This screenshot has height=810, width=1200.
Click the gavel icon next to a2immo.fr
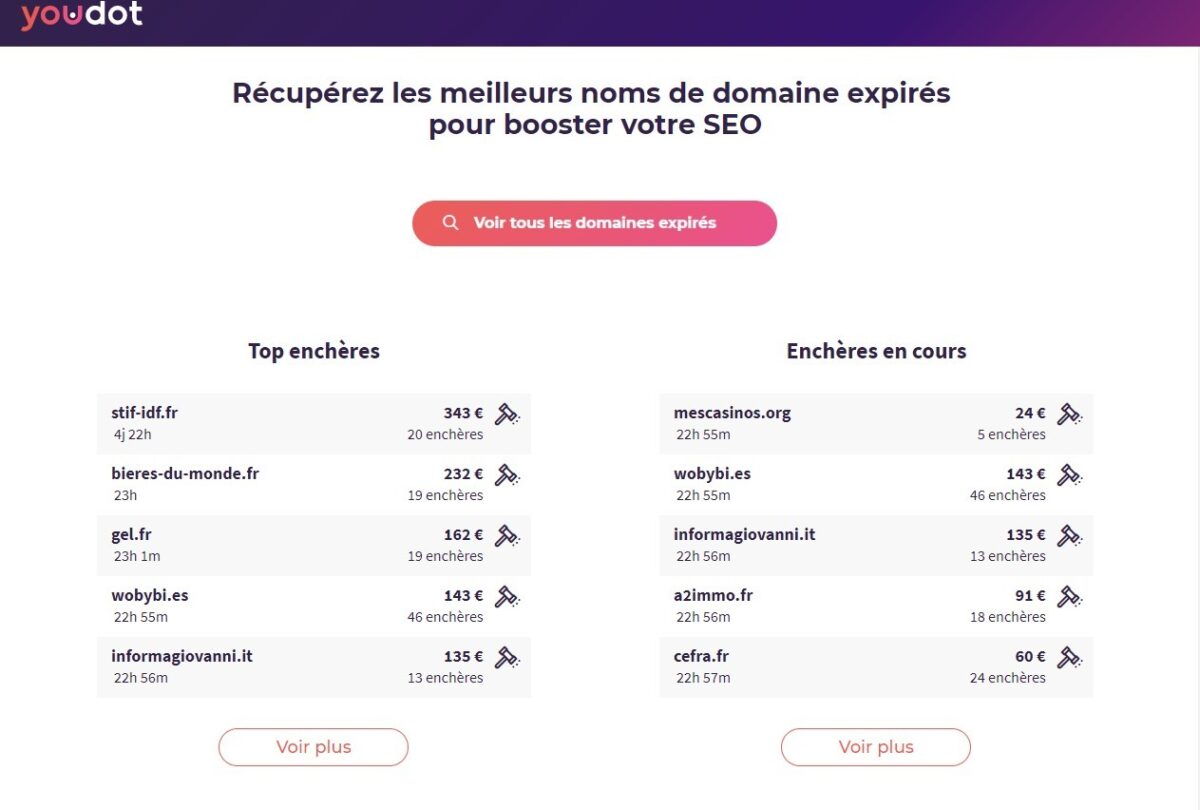(1070, 597)
